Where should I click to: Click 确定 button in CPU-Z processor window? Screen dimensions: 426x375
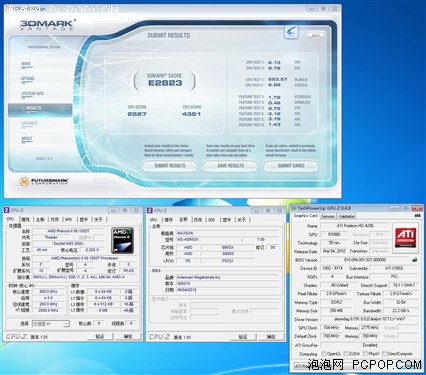[128, 336]
